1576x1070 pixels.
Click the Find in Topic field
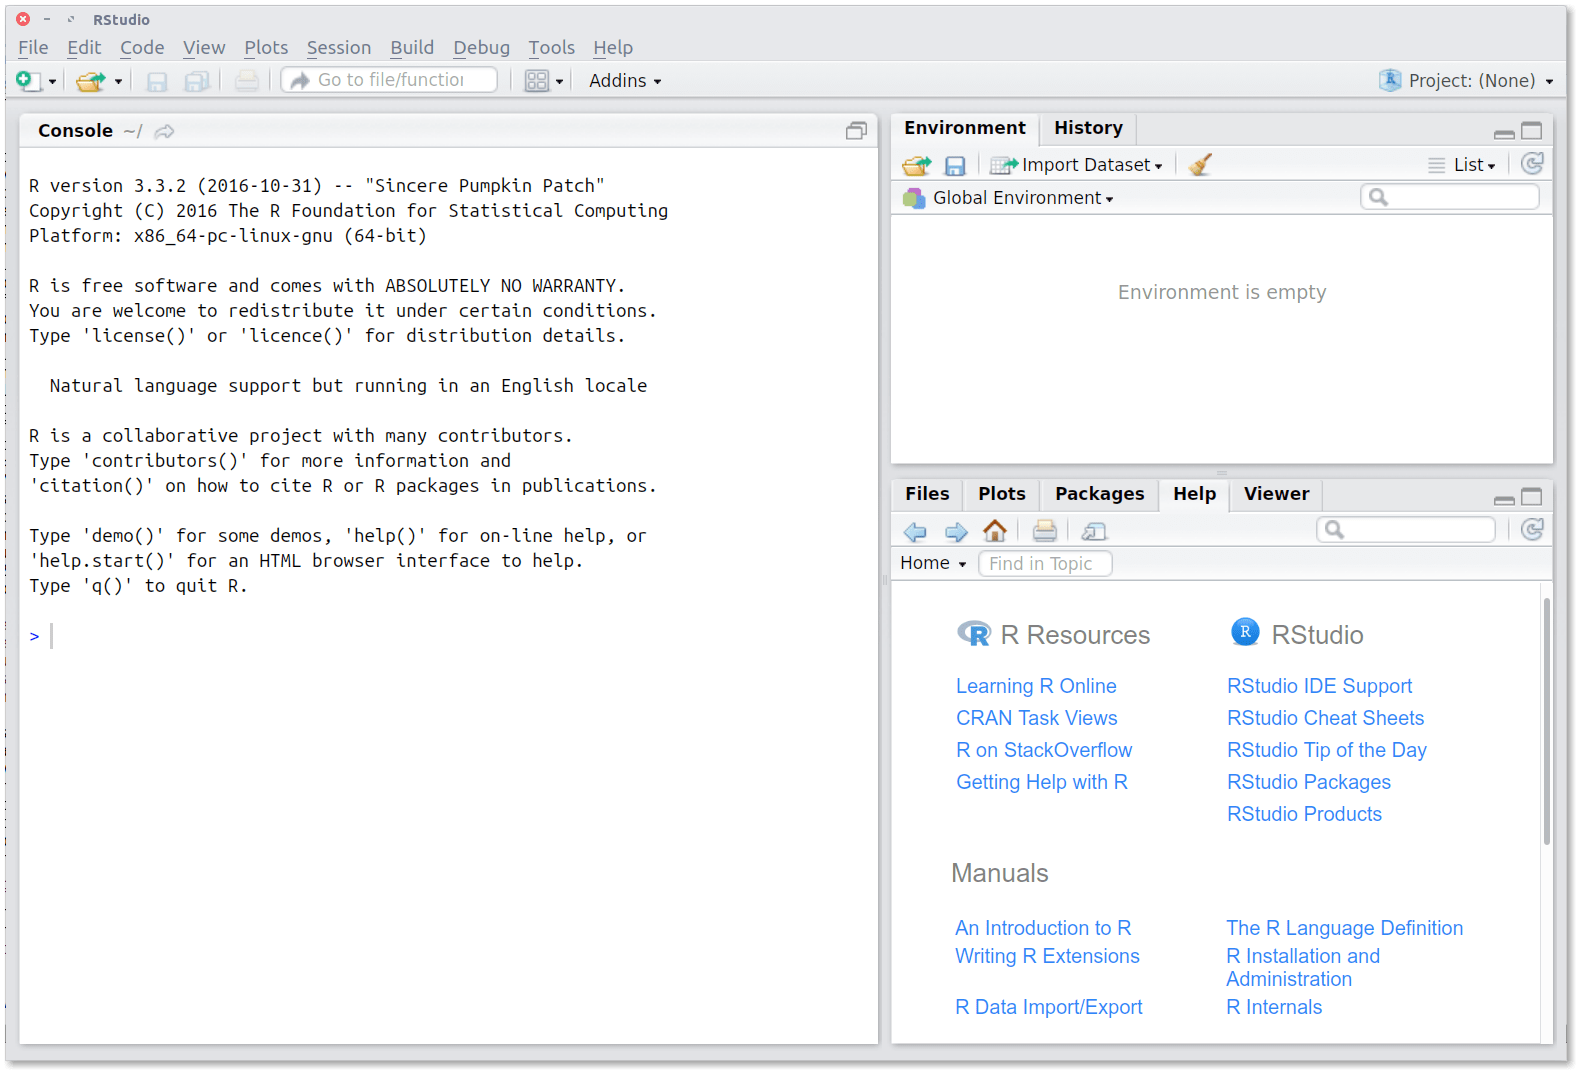pos(1045,564)
